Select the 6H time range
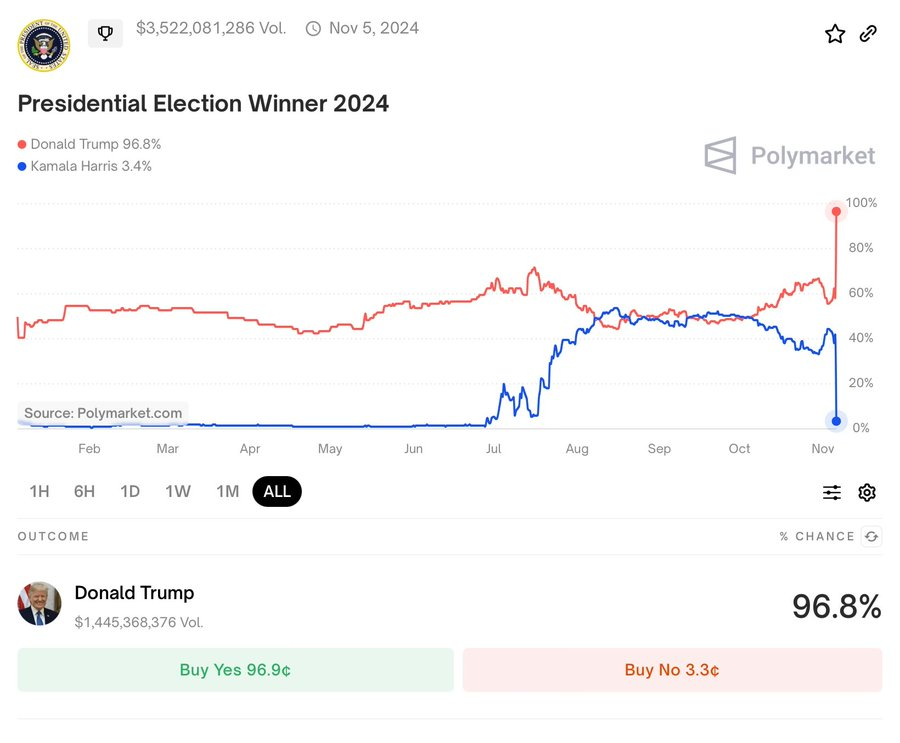 (84, 491)
